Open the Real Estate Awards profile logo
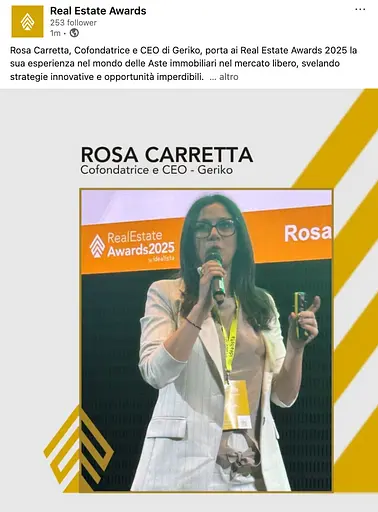378x512 pixels. pyautogui.click(x=27, y=21)
